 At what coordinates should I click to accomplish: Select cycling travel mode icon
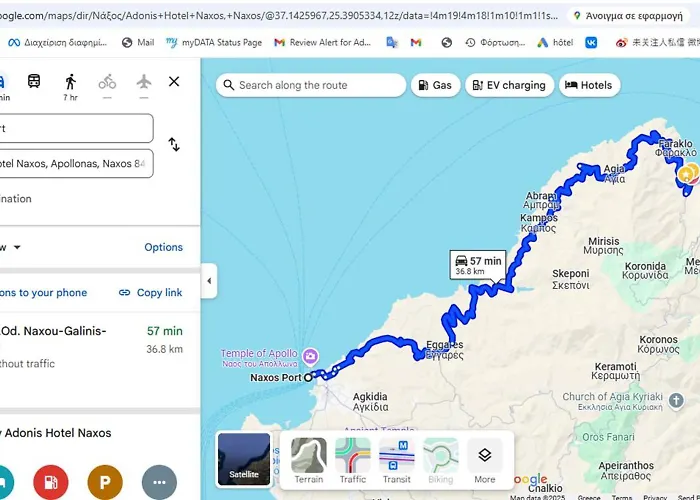pos(107,82)
